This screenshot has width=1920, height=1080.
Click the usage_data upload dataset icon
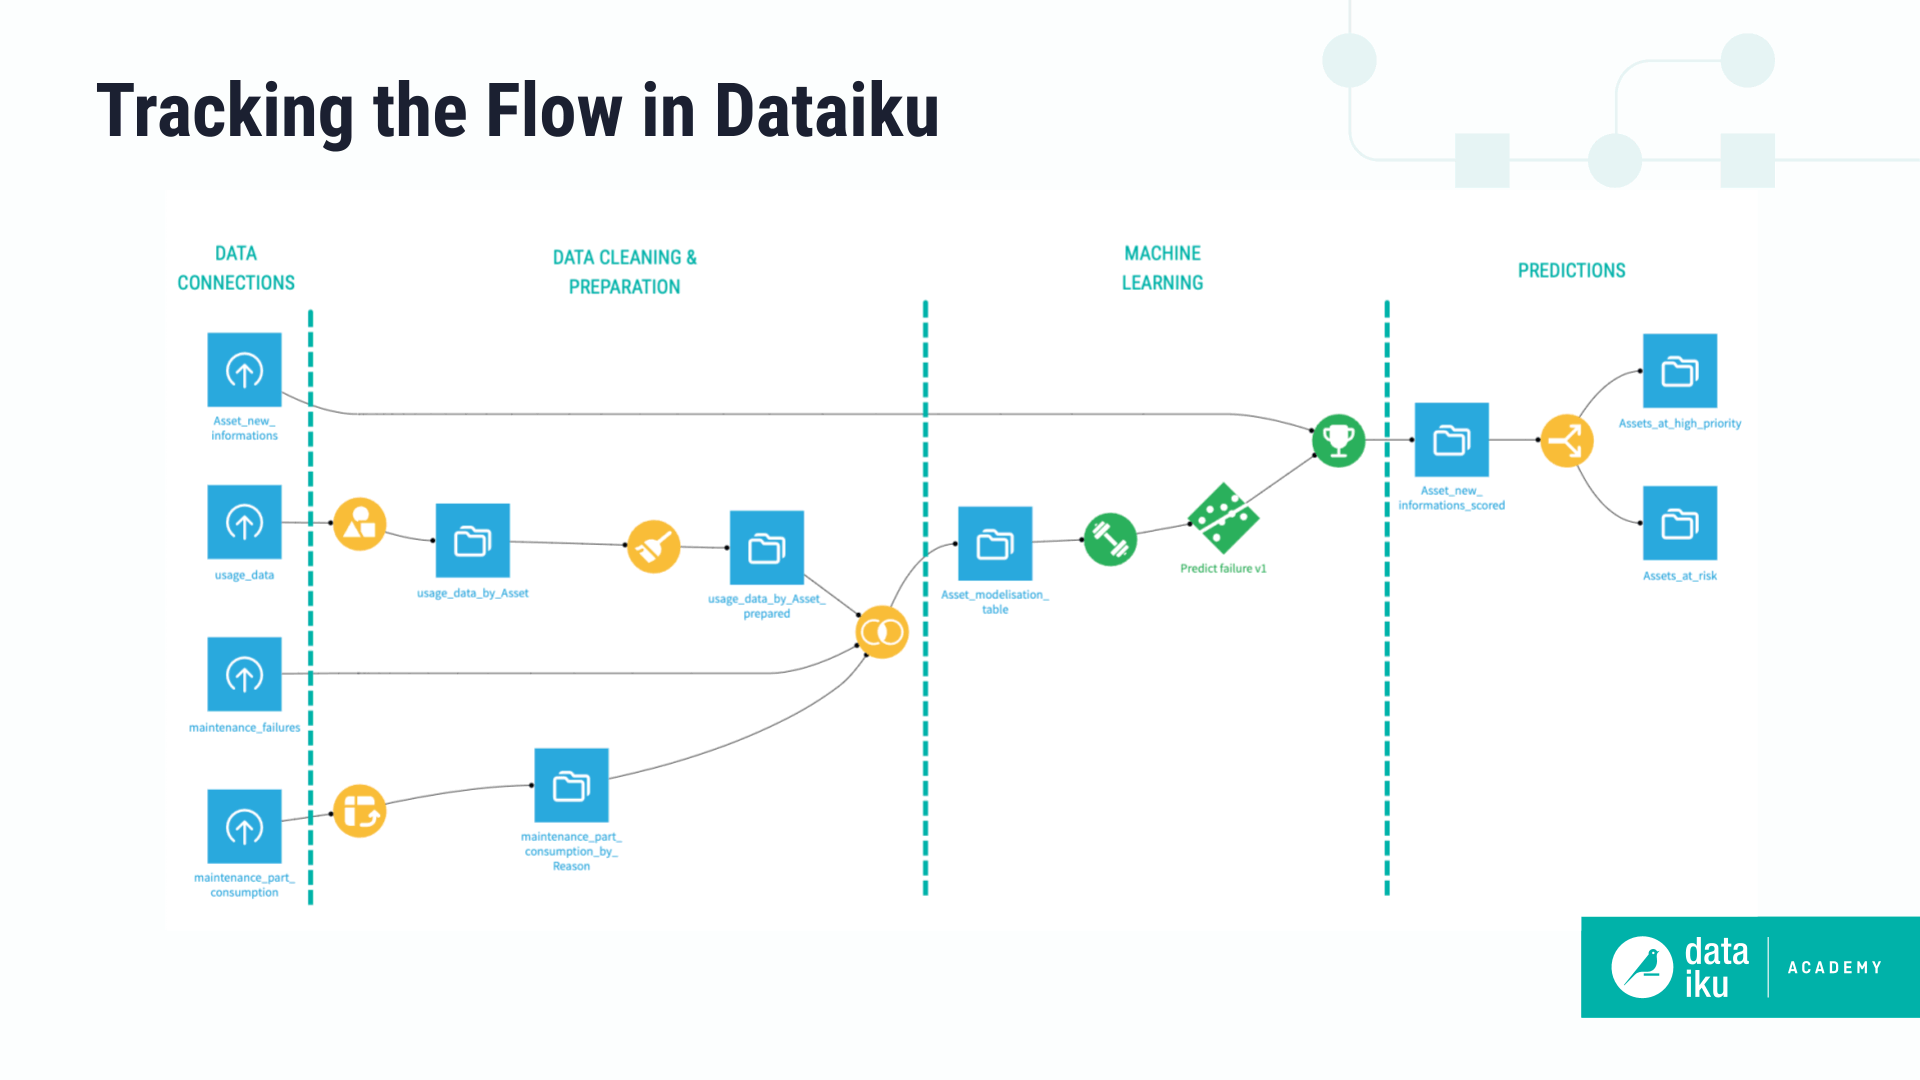coord(244,522)
